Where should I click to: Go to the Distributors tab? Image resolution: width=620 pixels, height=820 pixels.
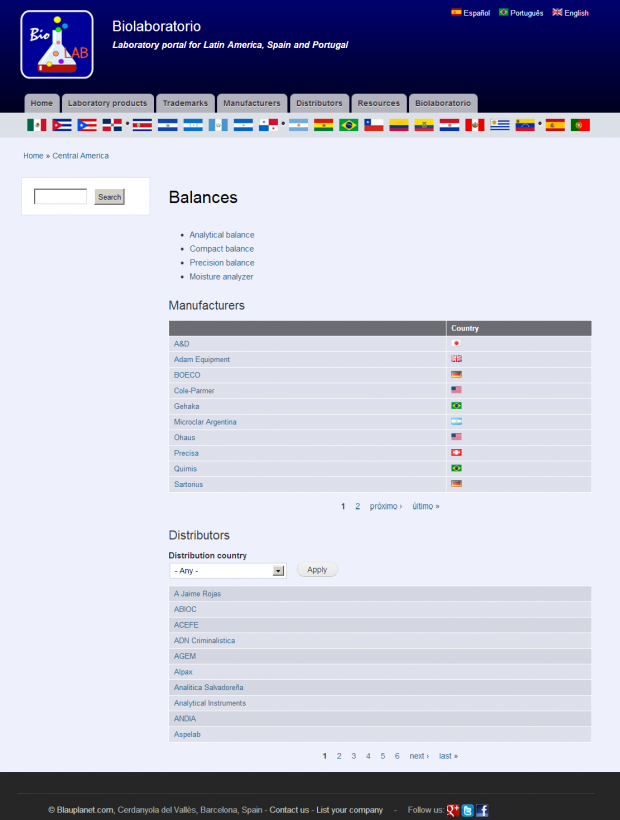click(319, 103)
